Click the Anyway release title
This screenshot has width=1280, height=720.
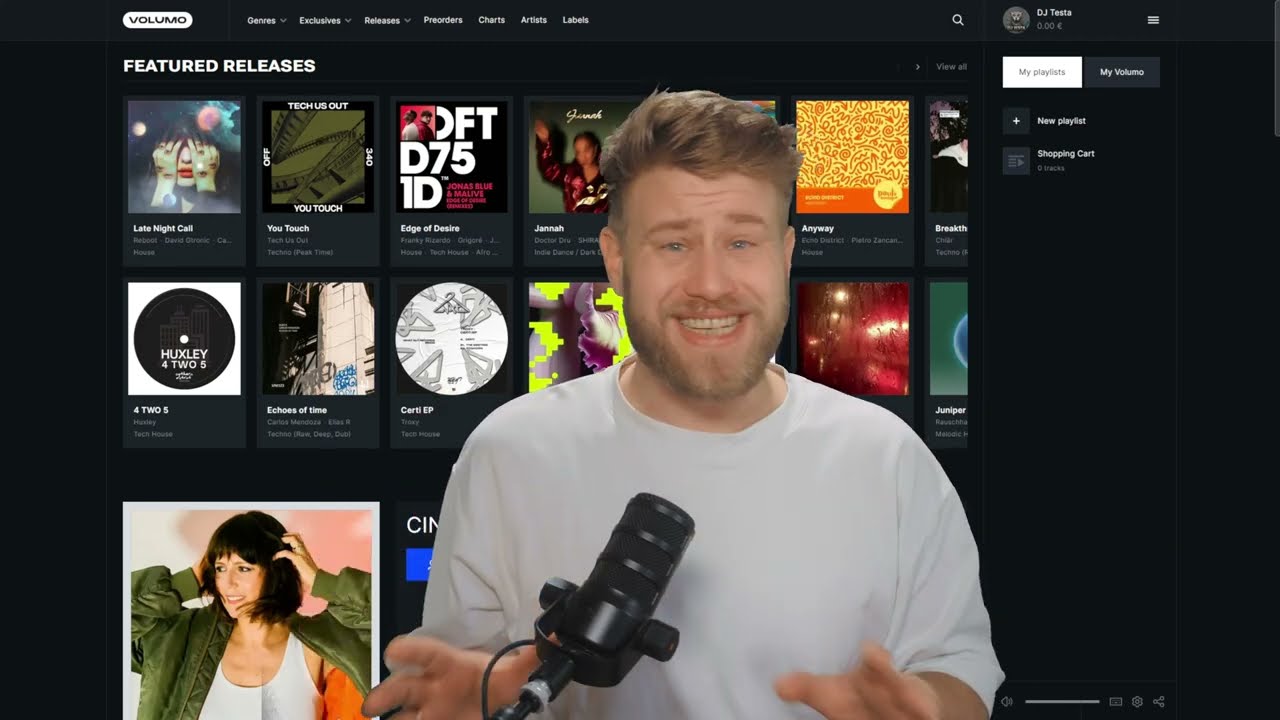point(818,229)
